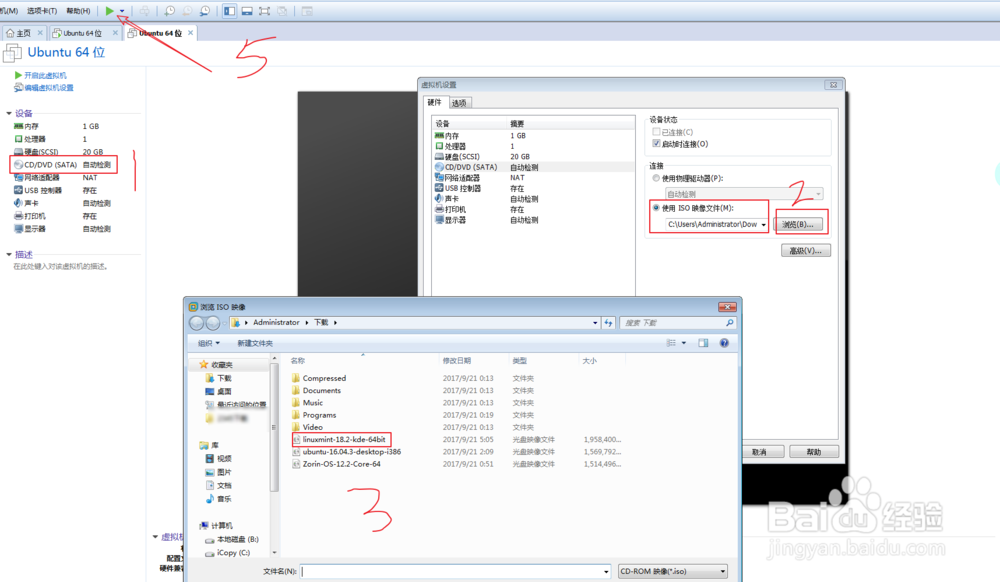This screenshot has width=1000, height=582.
Task: Click back arrow in browse ISO dialog
Action: [x=196, y=323]
